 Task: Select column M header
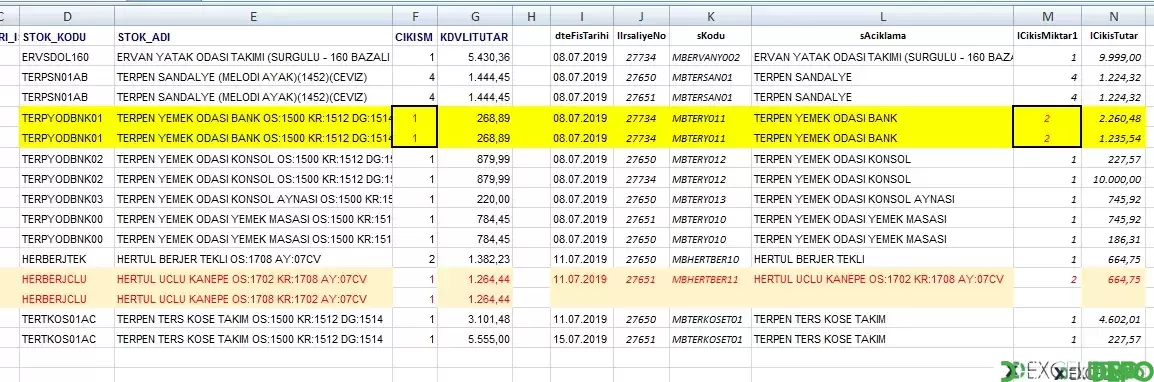pos(1047,16)
